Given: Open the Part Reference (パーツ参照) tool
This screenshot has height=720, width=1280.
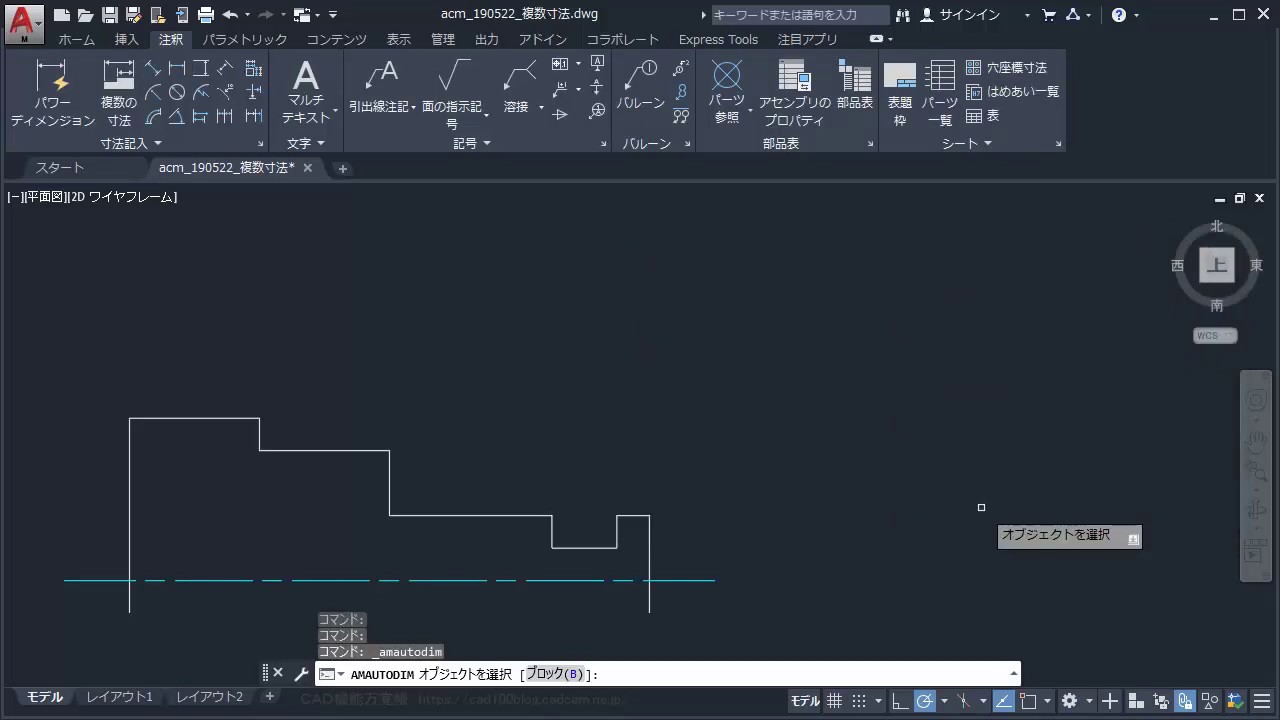Looking at the screenshot, I should tap(726, 91).
